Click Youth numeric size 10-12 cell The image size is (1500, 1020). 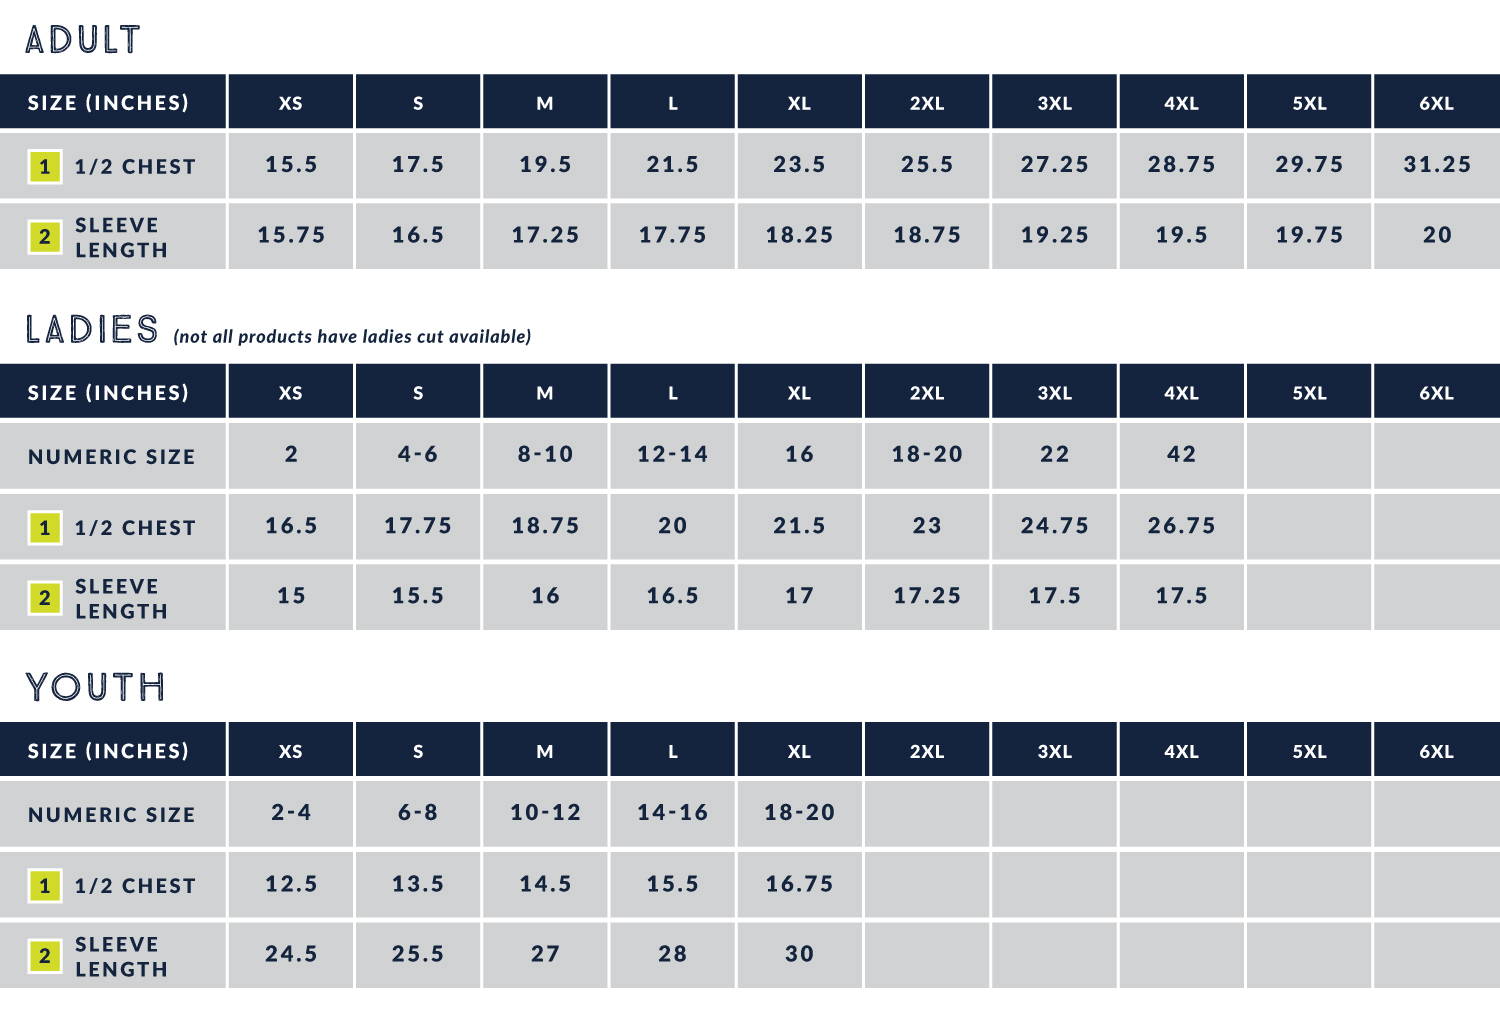(545, 813)
